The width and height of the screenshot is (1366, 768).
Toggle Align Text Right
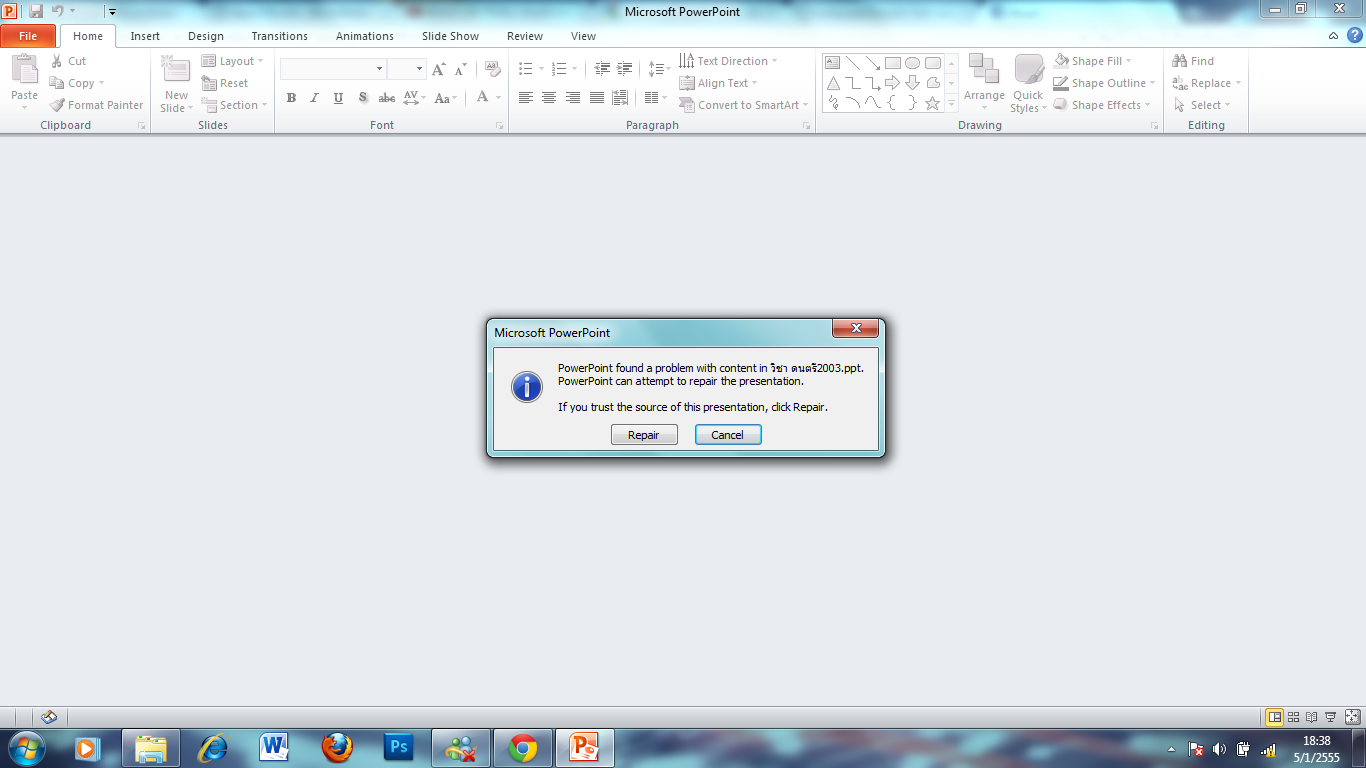point(573,98)
